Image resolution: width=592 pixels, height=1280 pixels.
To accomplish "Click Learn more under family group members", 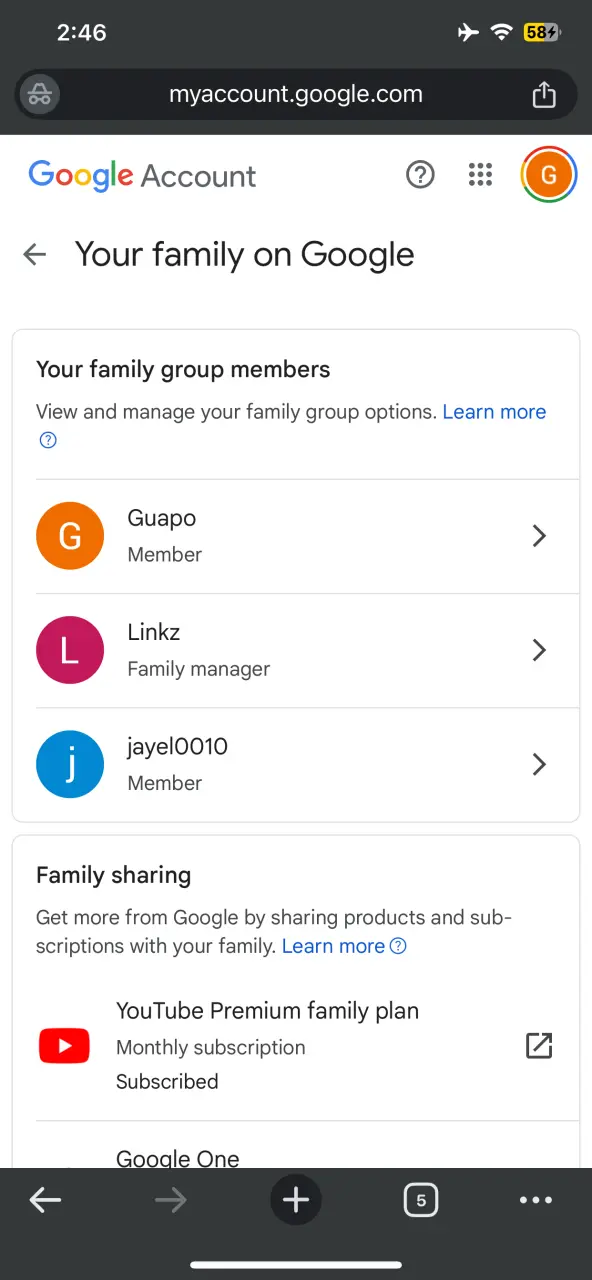I will (494, 412).
